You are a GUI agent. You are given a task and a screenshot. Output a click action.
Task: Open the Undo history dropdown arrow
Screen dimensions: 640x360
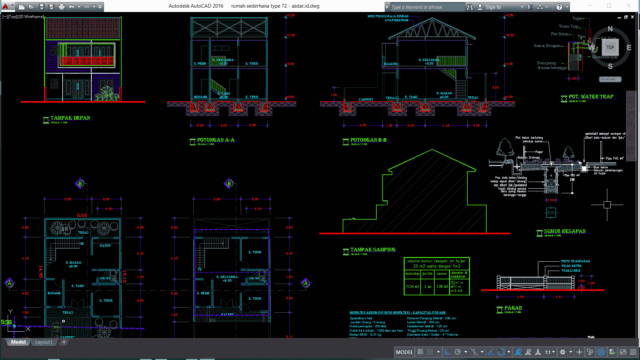point(79,7)
